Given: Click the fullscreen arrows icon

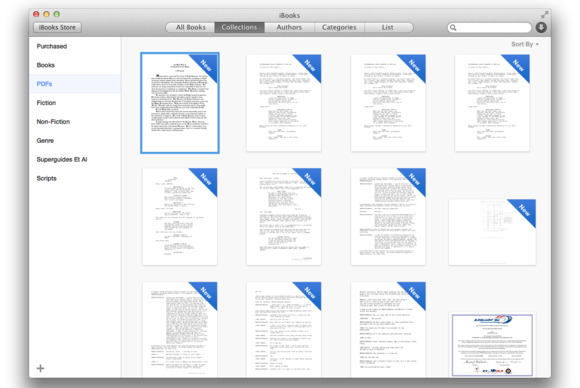Looking at the screenshot, I should [x=544, y=15].
